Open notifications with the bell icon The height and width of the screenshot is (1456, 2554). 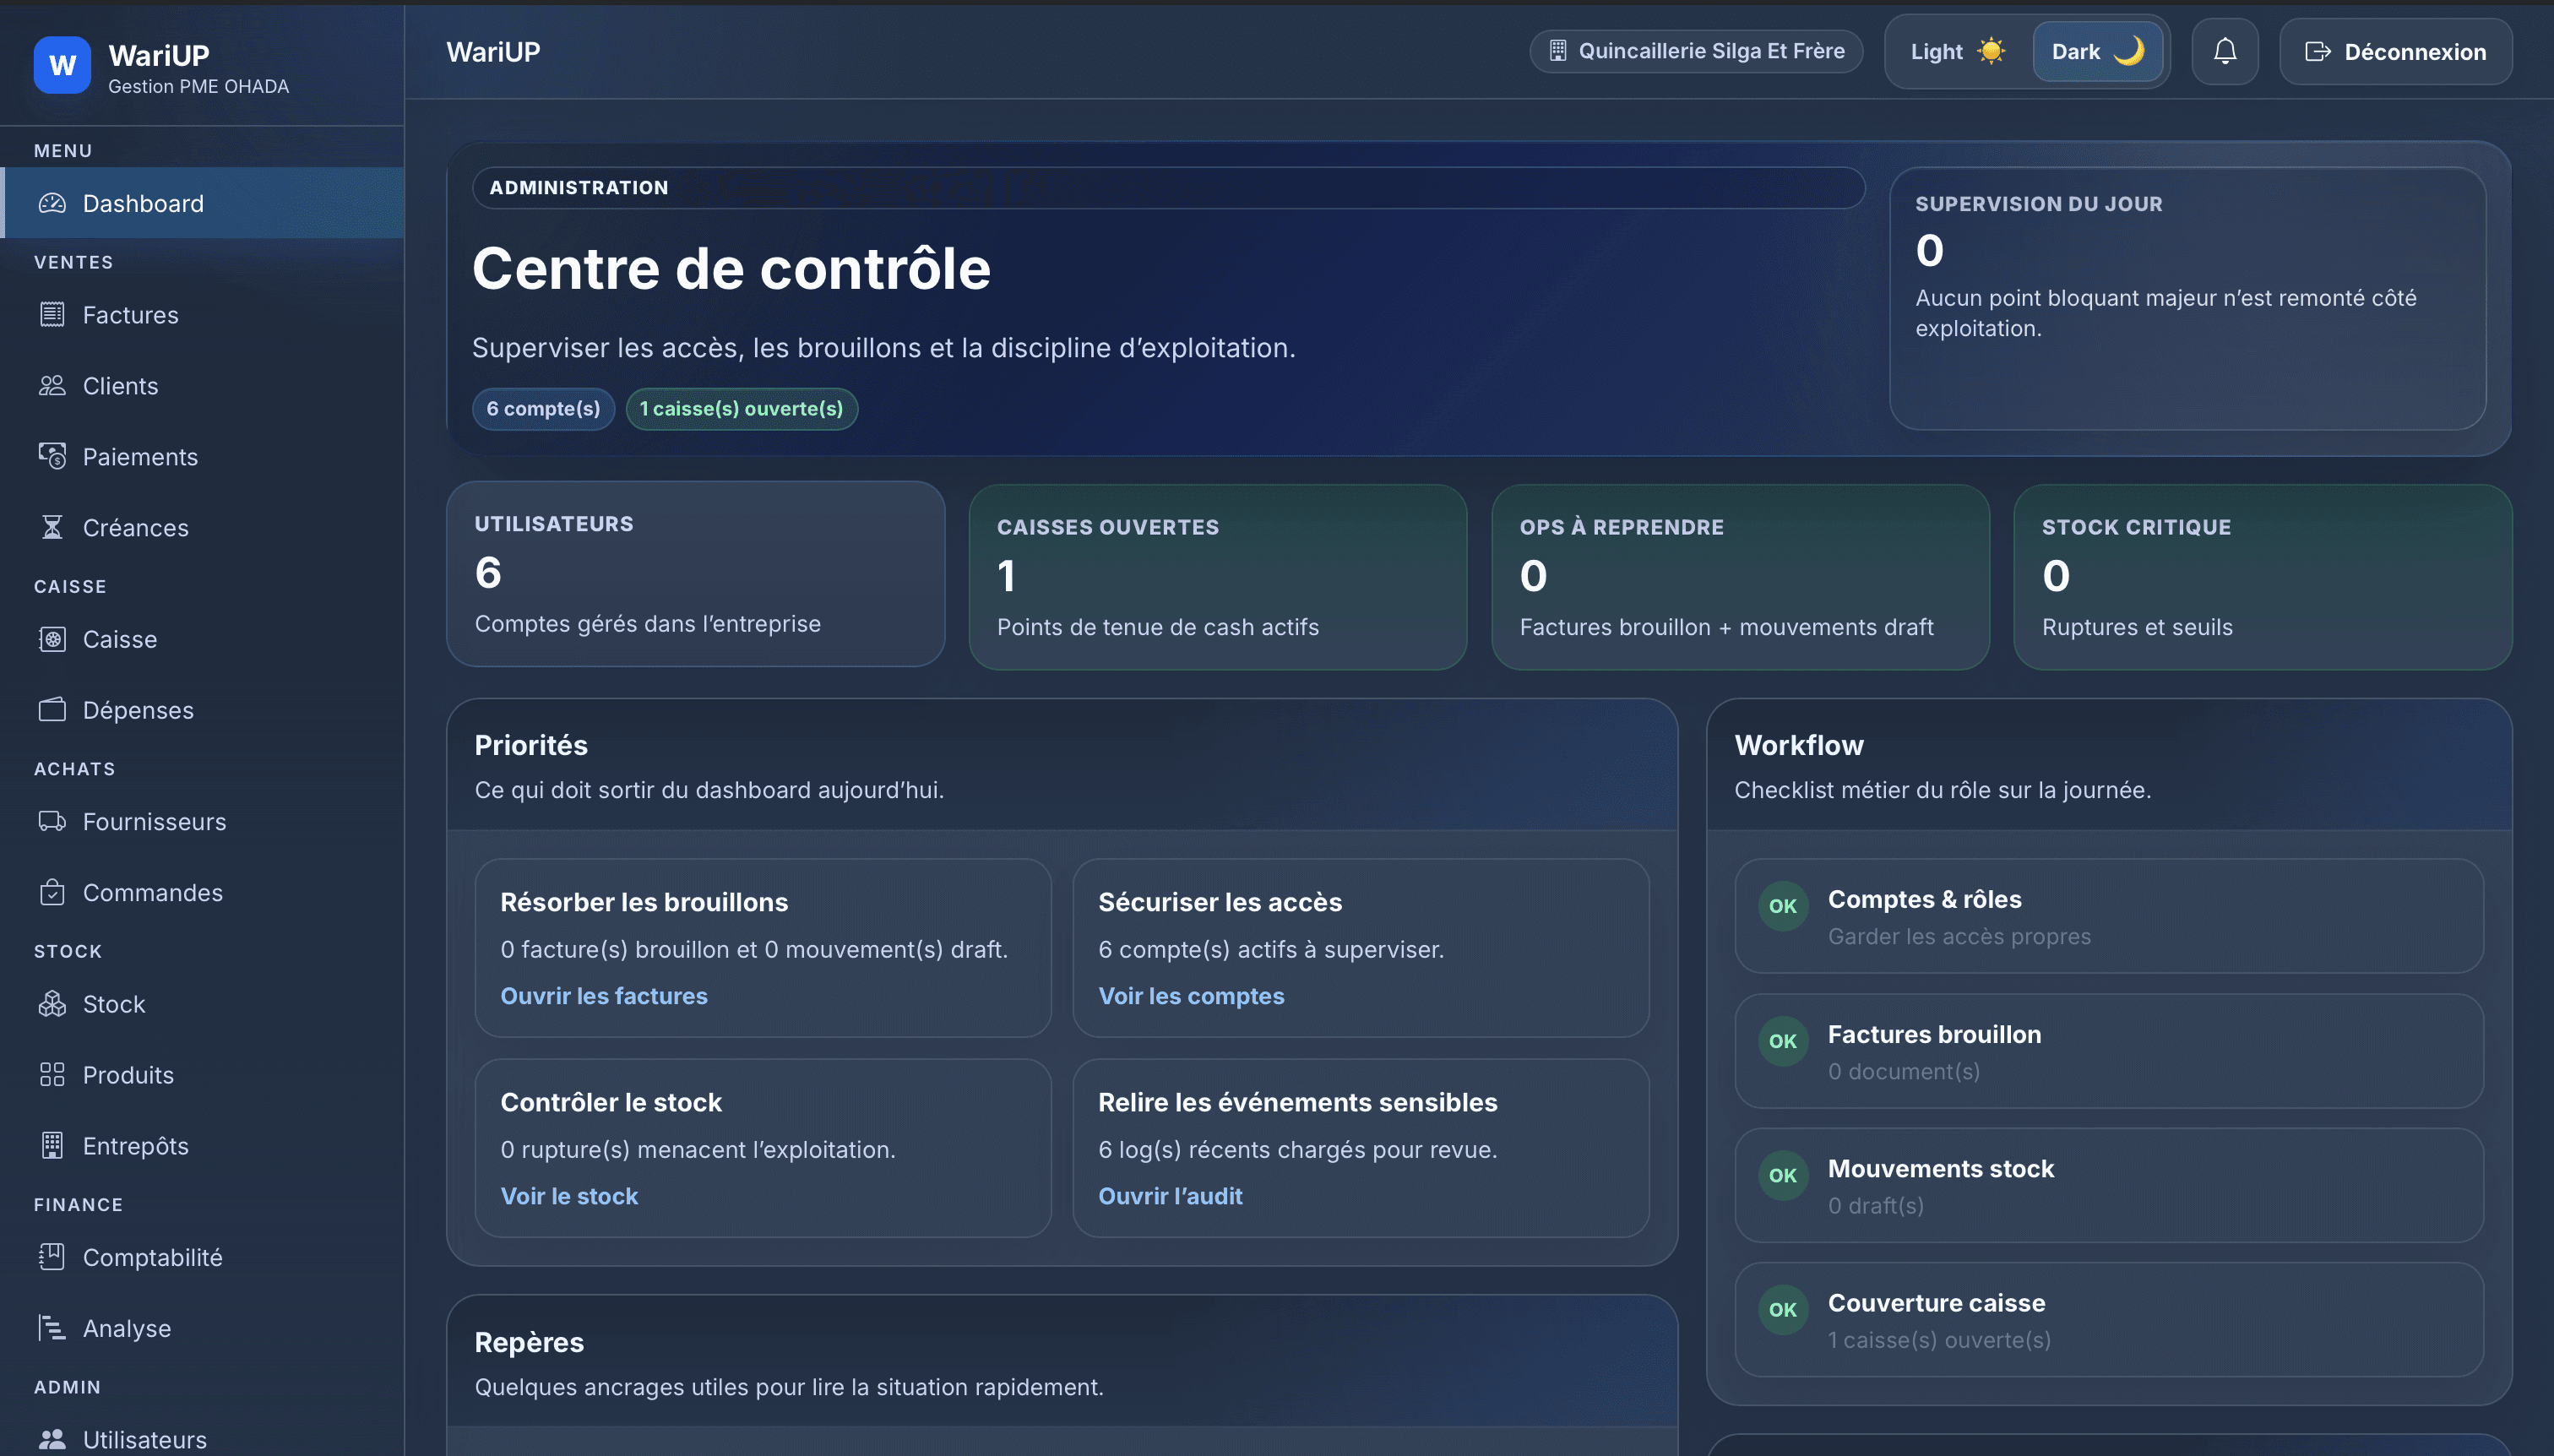(x=2225, y=51)
